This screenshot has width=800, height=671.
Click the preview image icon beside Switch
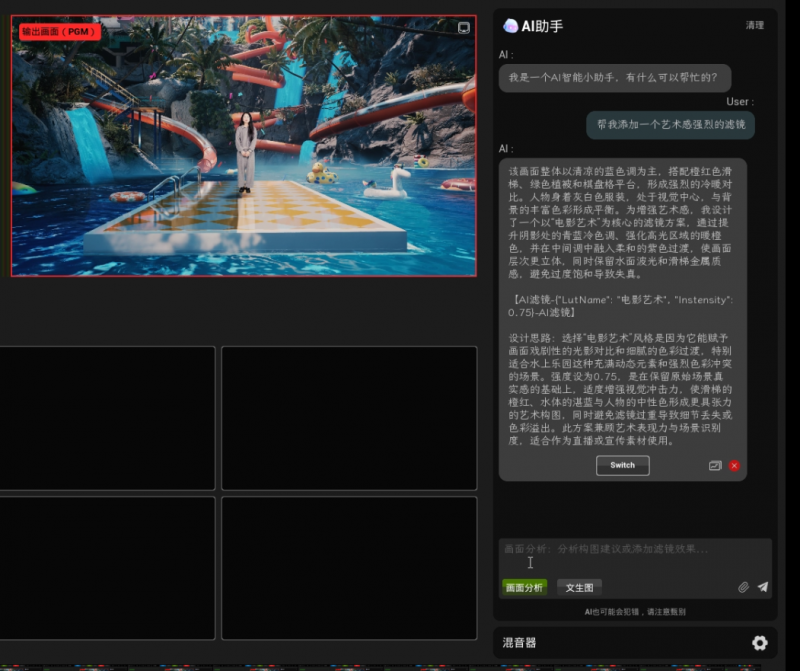click(x=715, y=466)
